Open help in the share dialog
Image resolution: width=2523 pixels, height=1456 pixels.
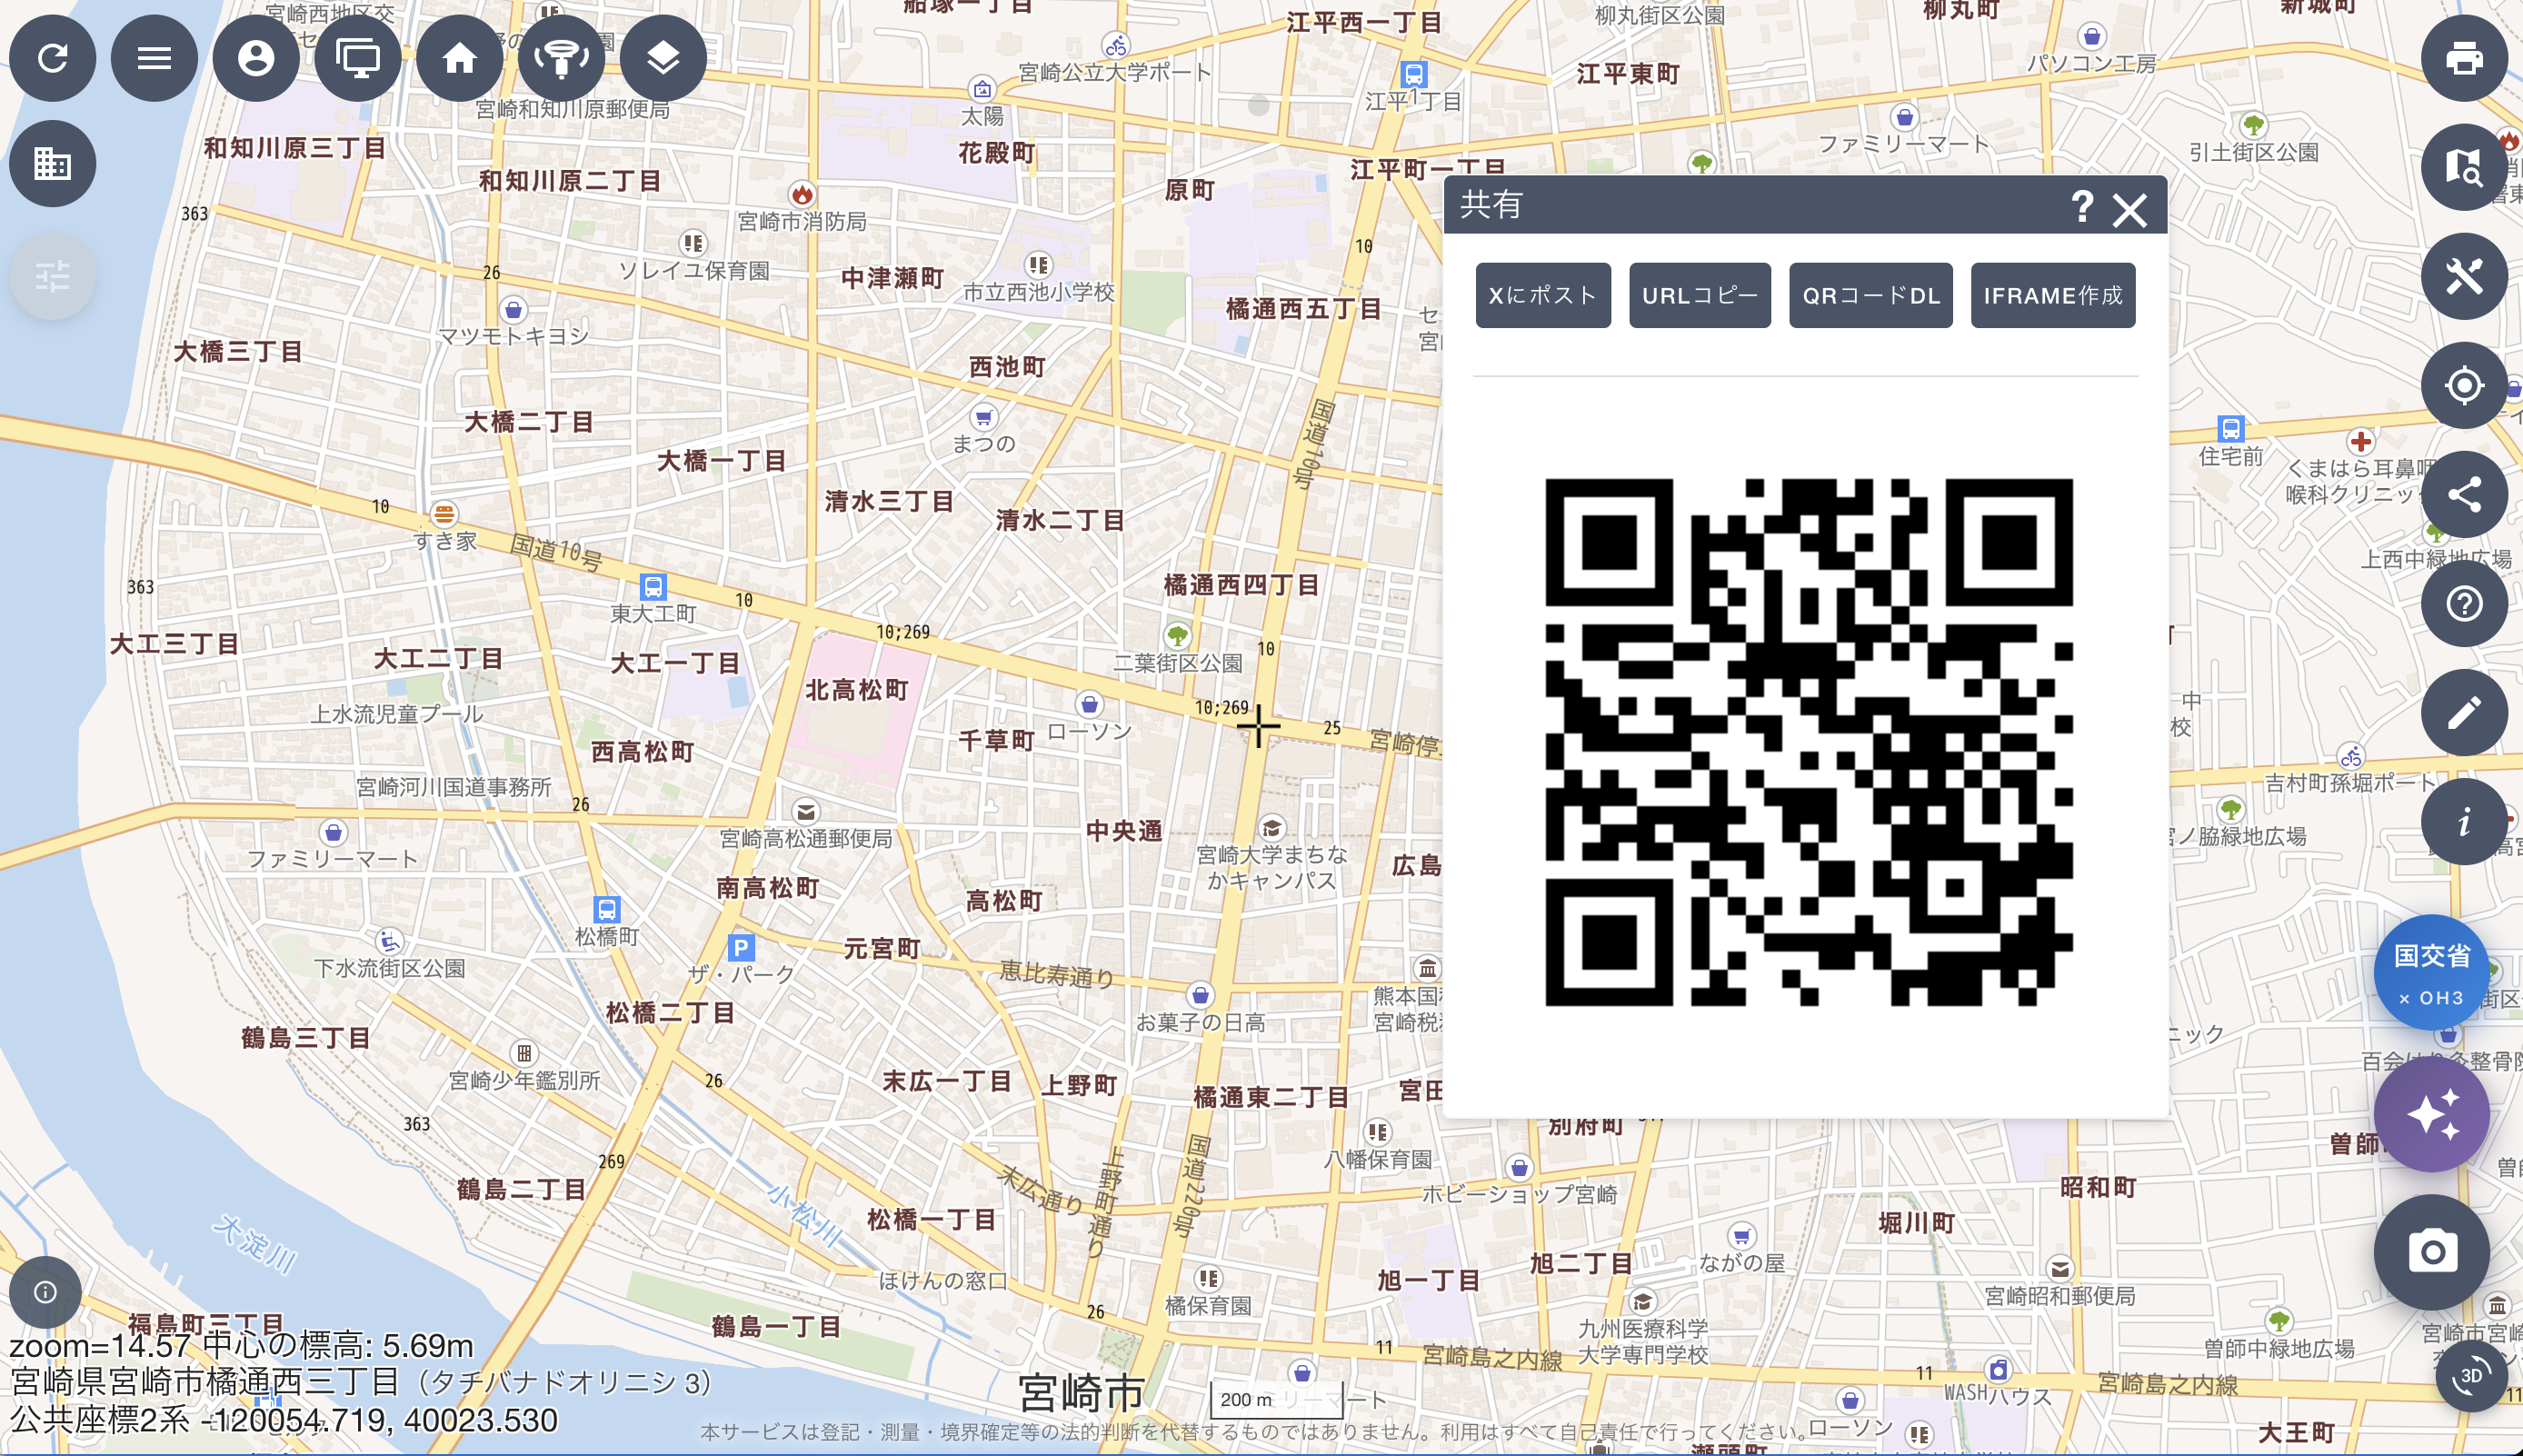point(2082,207)
